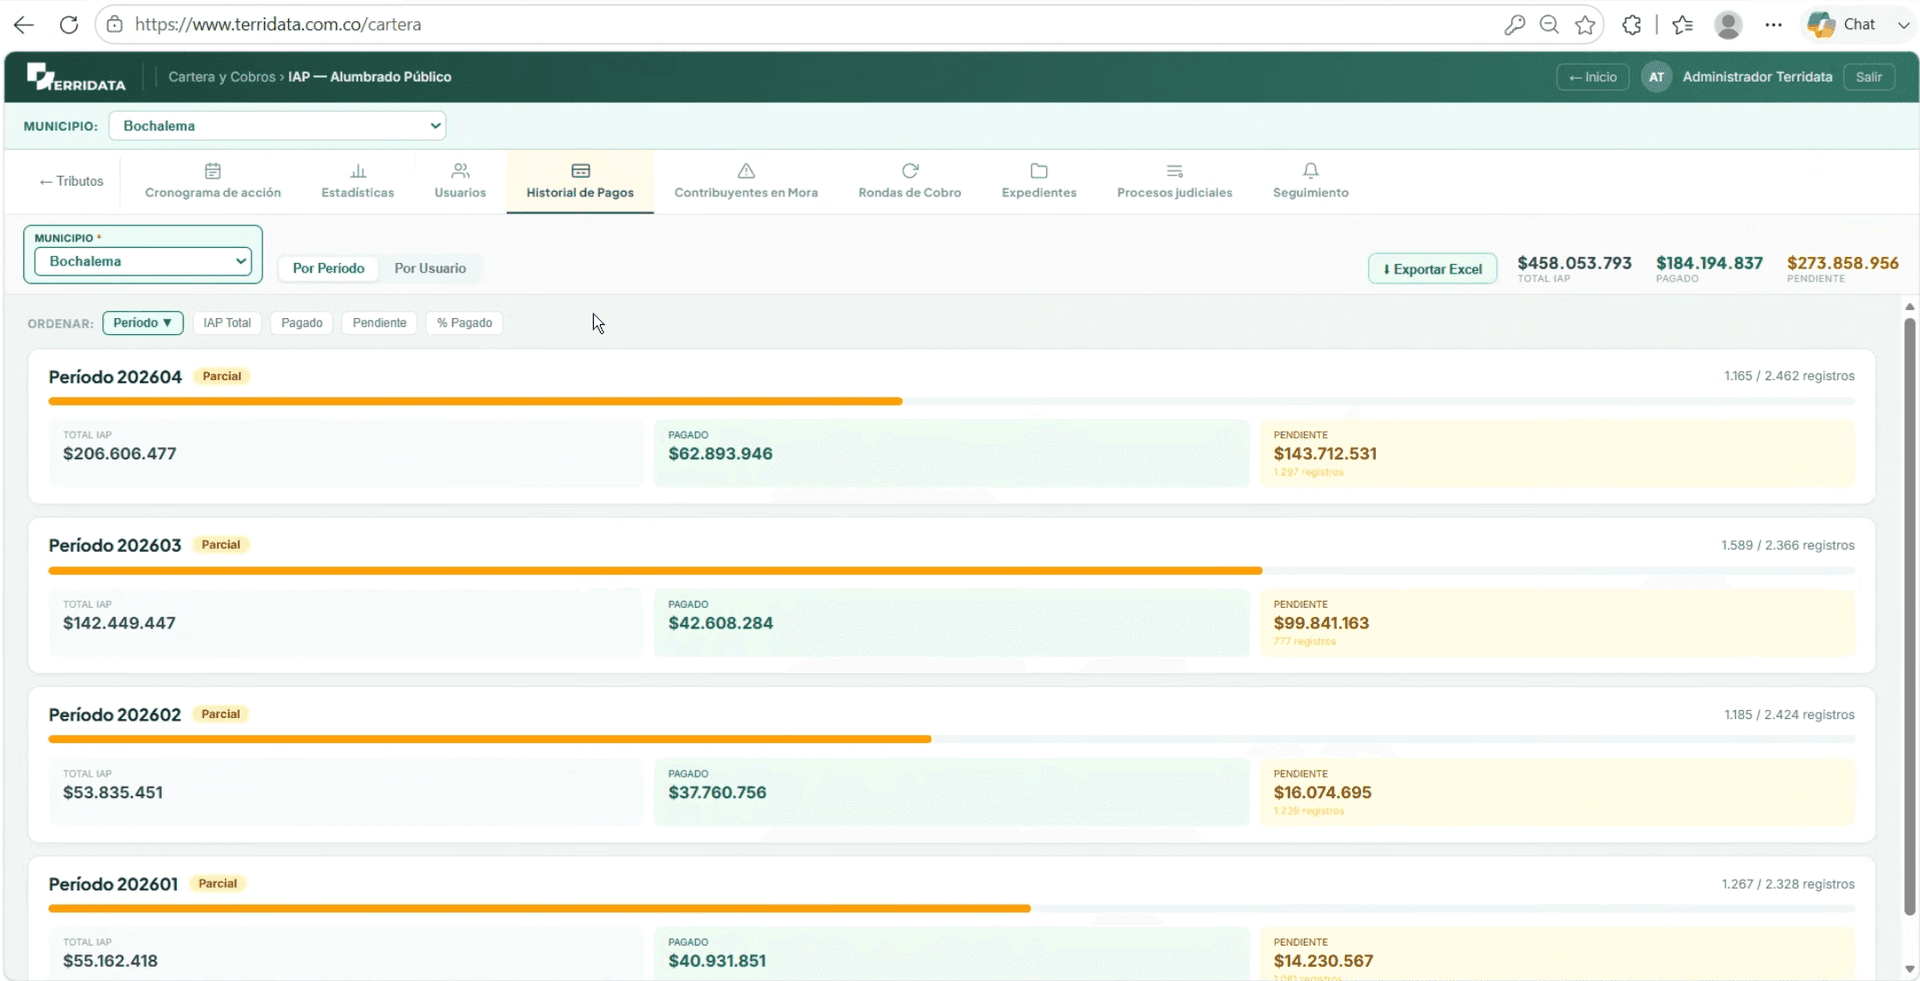Screen dimensions: 1920x981
Task: Sort by Pagado
Action: point(302,323)
